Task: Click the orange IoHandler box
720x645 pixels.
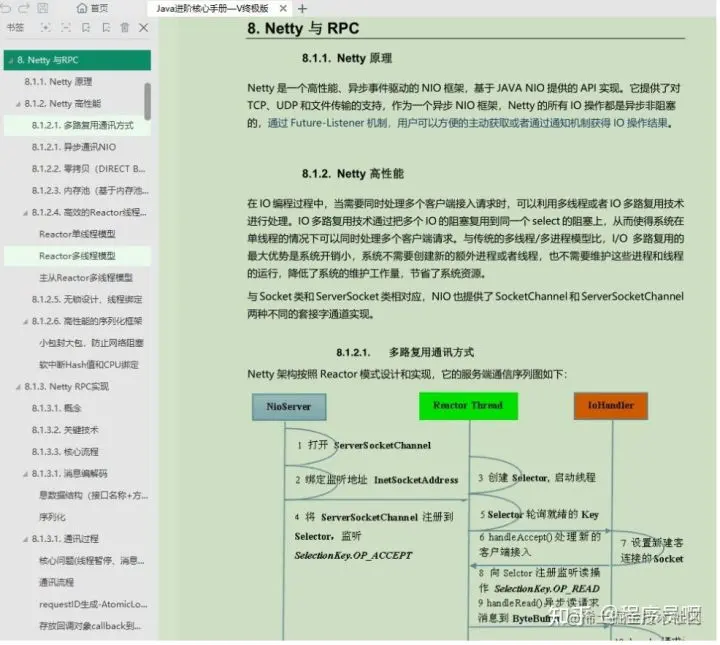Action: click(611, 405)
